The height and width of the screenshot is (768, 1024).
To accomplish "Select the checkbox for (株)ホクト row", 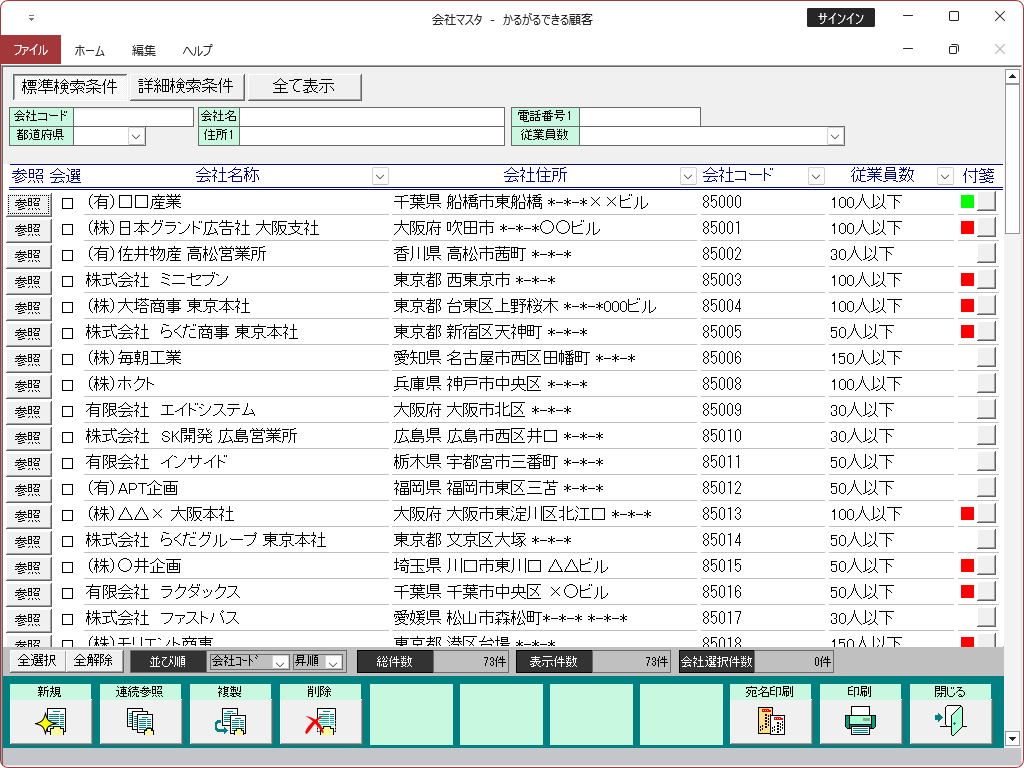I will (68, 385).
